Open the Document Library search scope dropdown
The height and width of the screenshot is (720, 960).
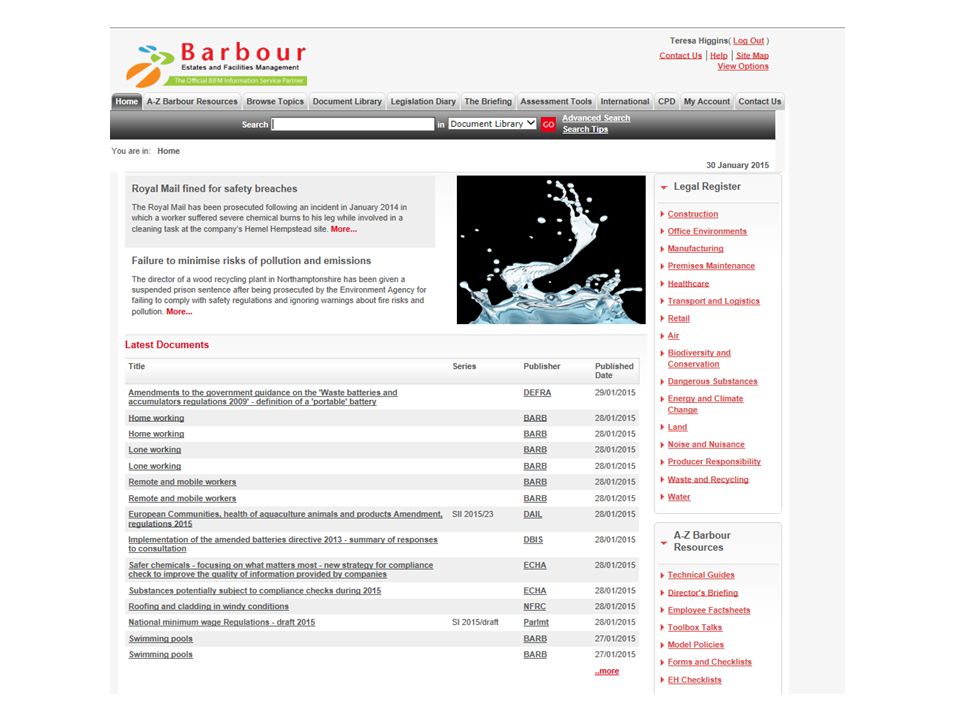coord(492,124)
